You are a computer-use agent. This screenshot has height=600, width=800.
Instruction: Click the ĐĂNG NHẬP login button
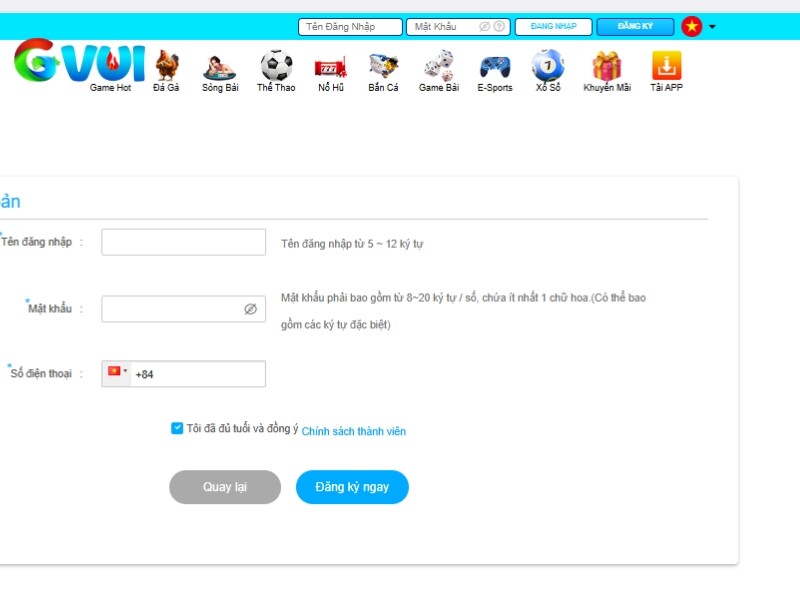tap(554, 27)
